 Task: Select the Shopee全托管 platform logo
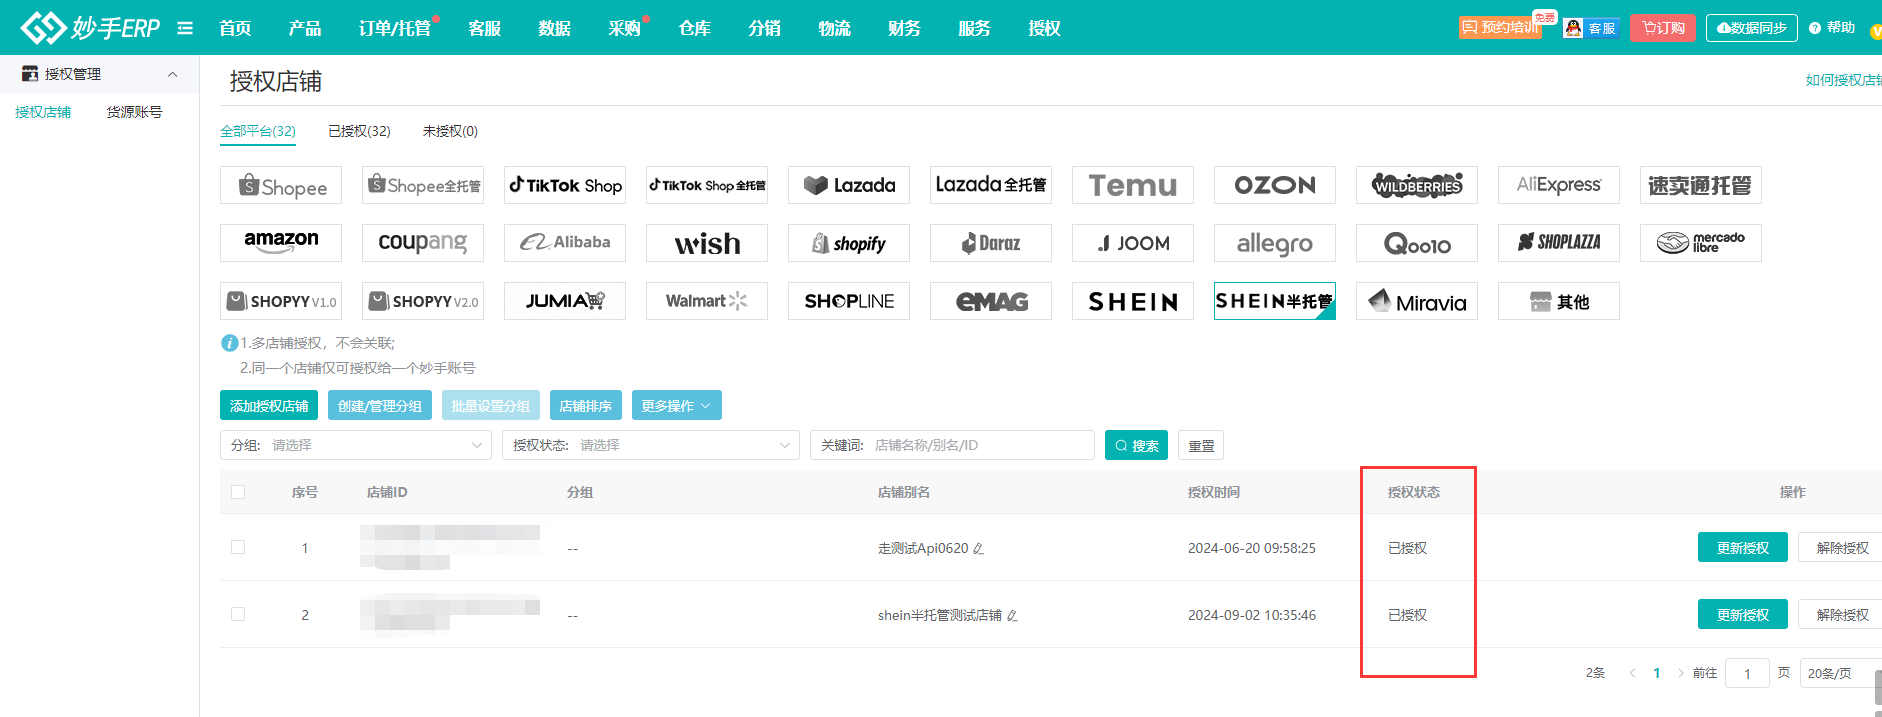(423, 185)
